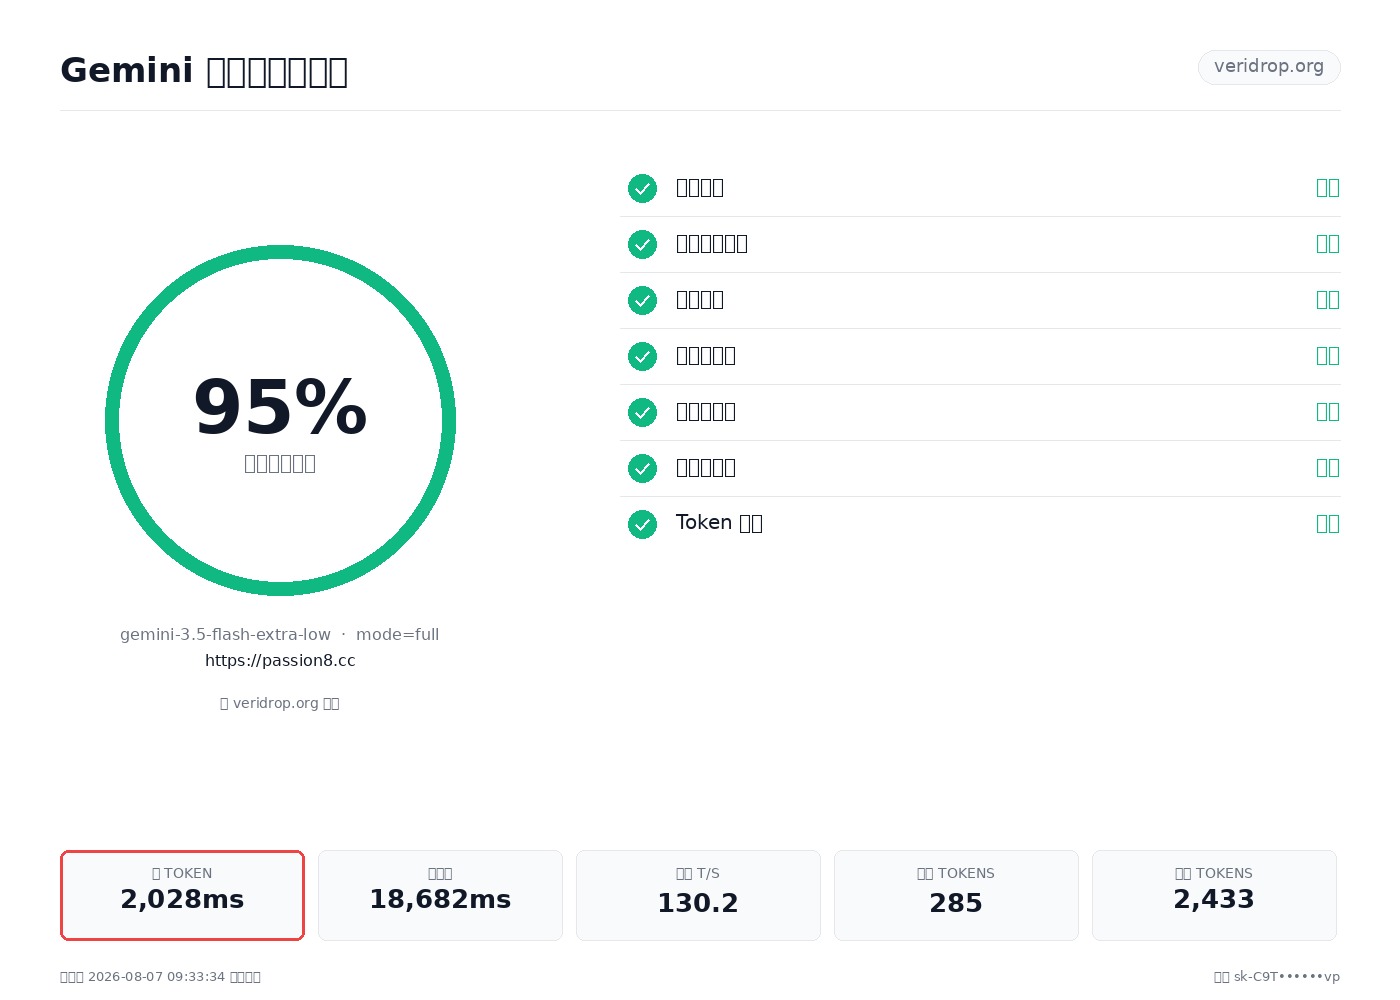
Task: Click the second check icon from the top
Action: [x=642, y=244]
